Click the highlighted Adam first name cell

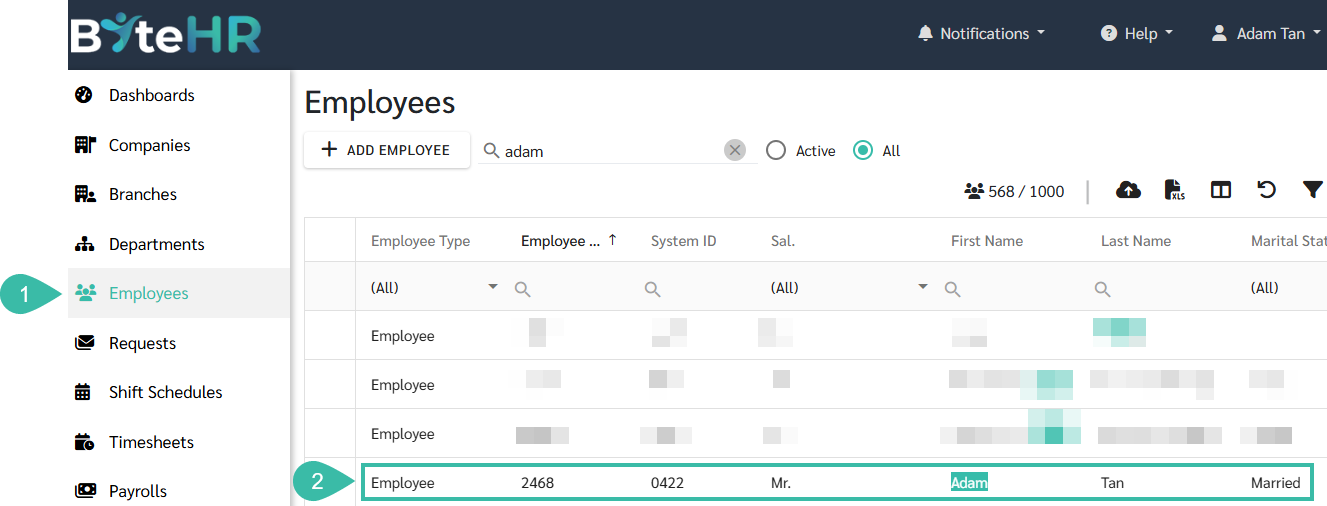click(969, 483)
